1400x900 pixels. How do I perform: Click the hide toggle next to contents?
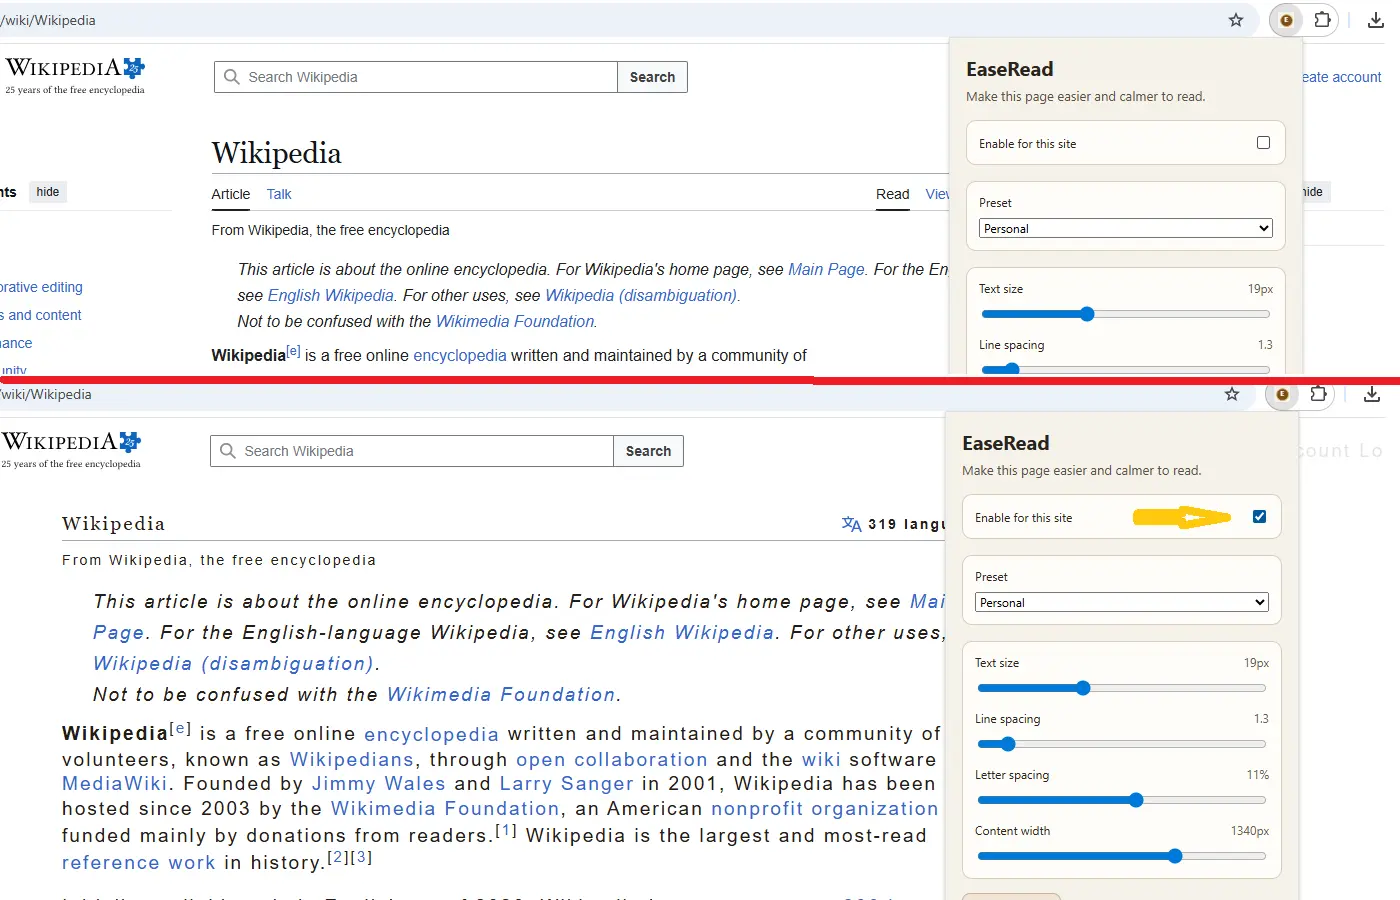(x=47, y=191)
